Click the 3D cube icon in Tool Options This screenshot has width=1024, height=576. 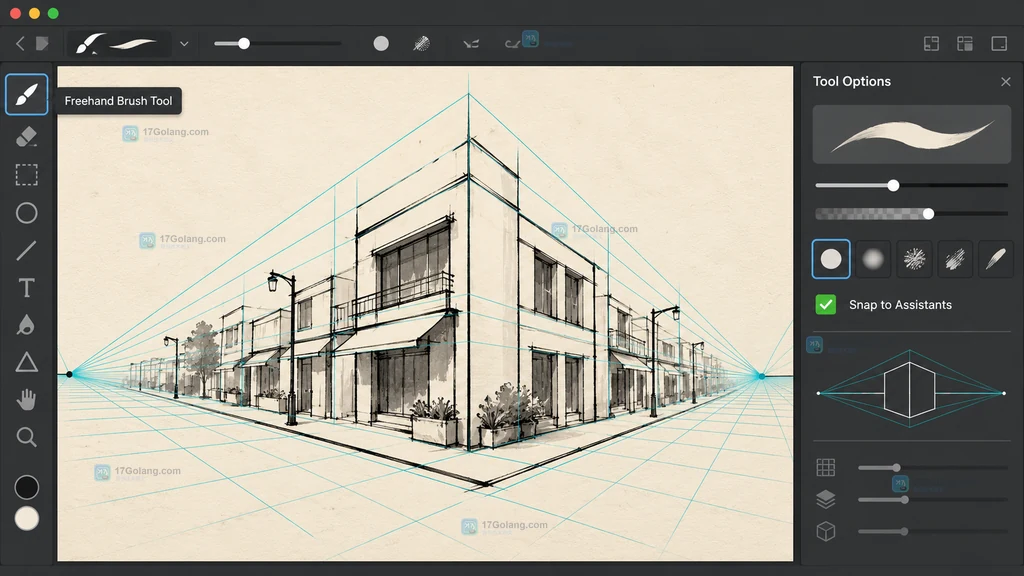click(825, 532)
